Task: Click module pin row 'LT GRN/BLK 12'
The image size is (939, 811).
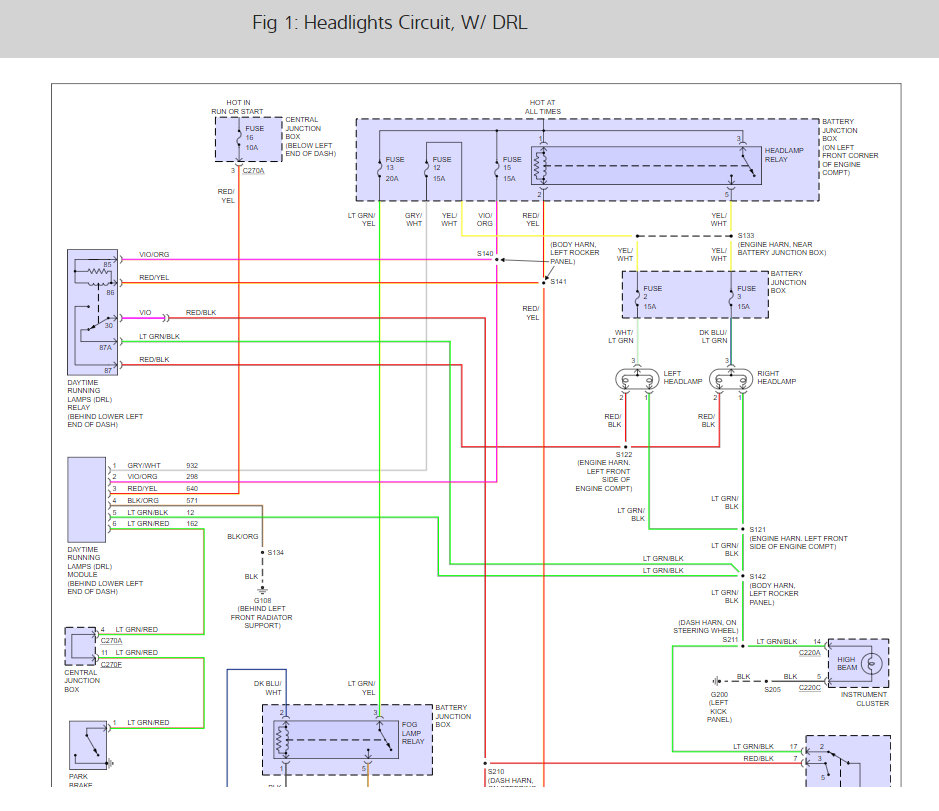Action: point(153,513)
